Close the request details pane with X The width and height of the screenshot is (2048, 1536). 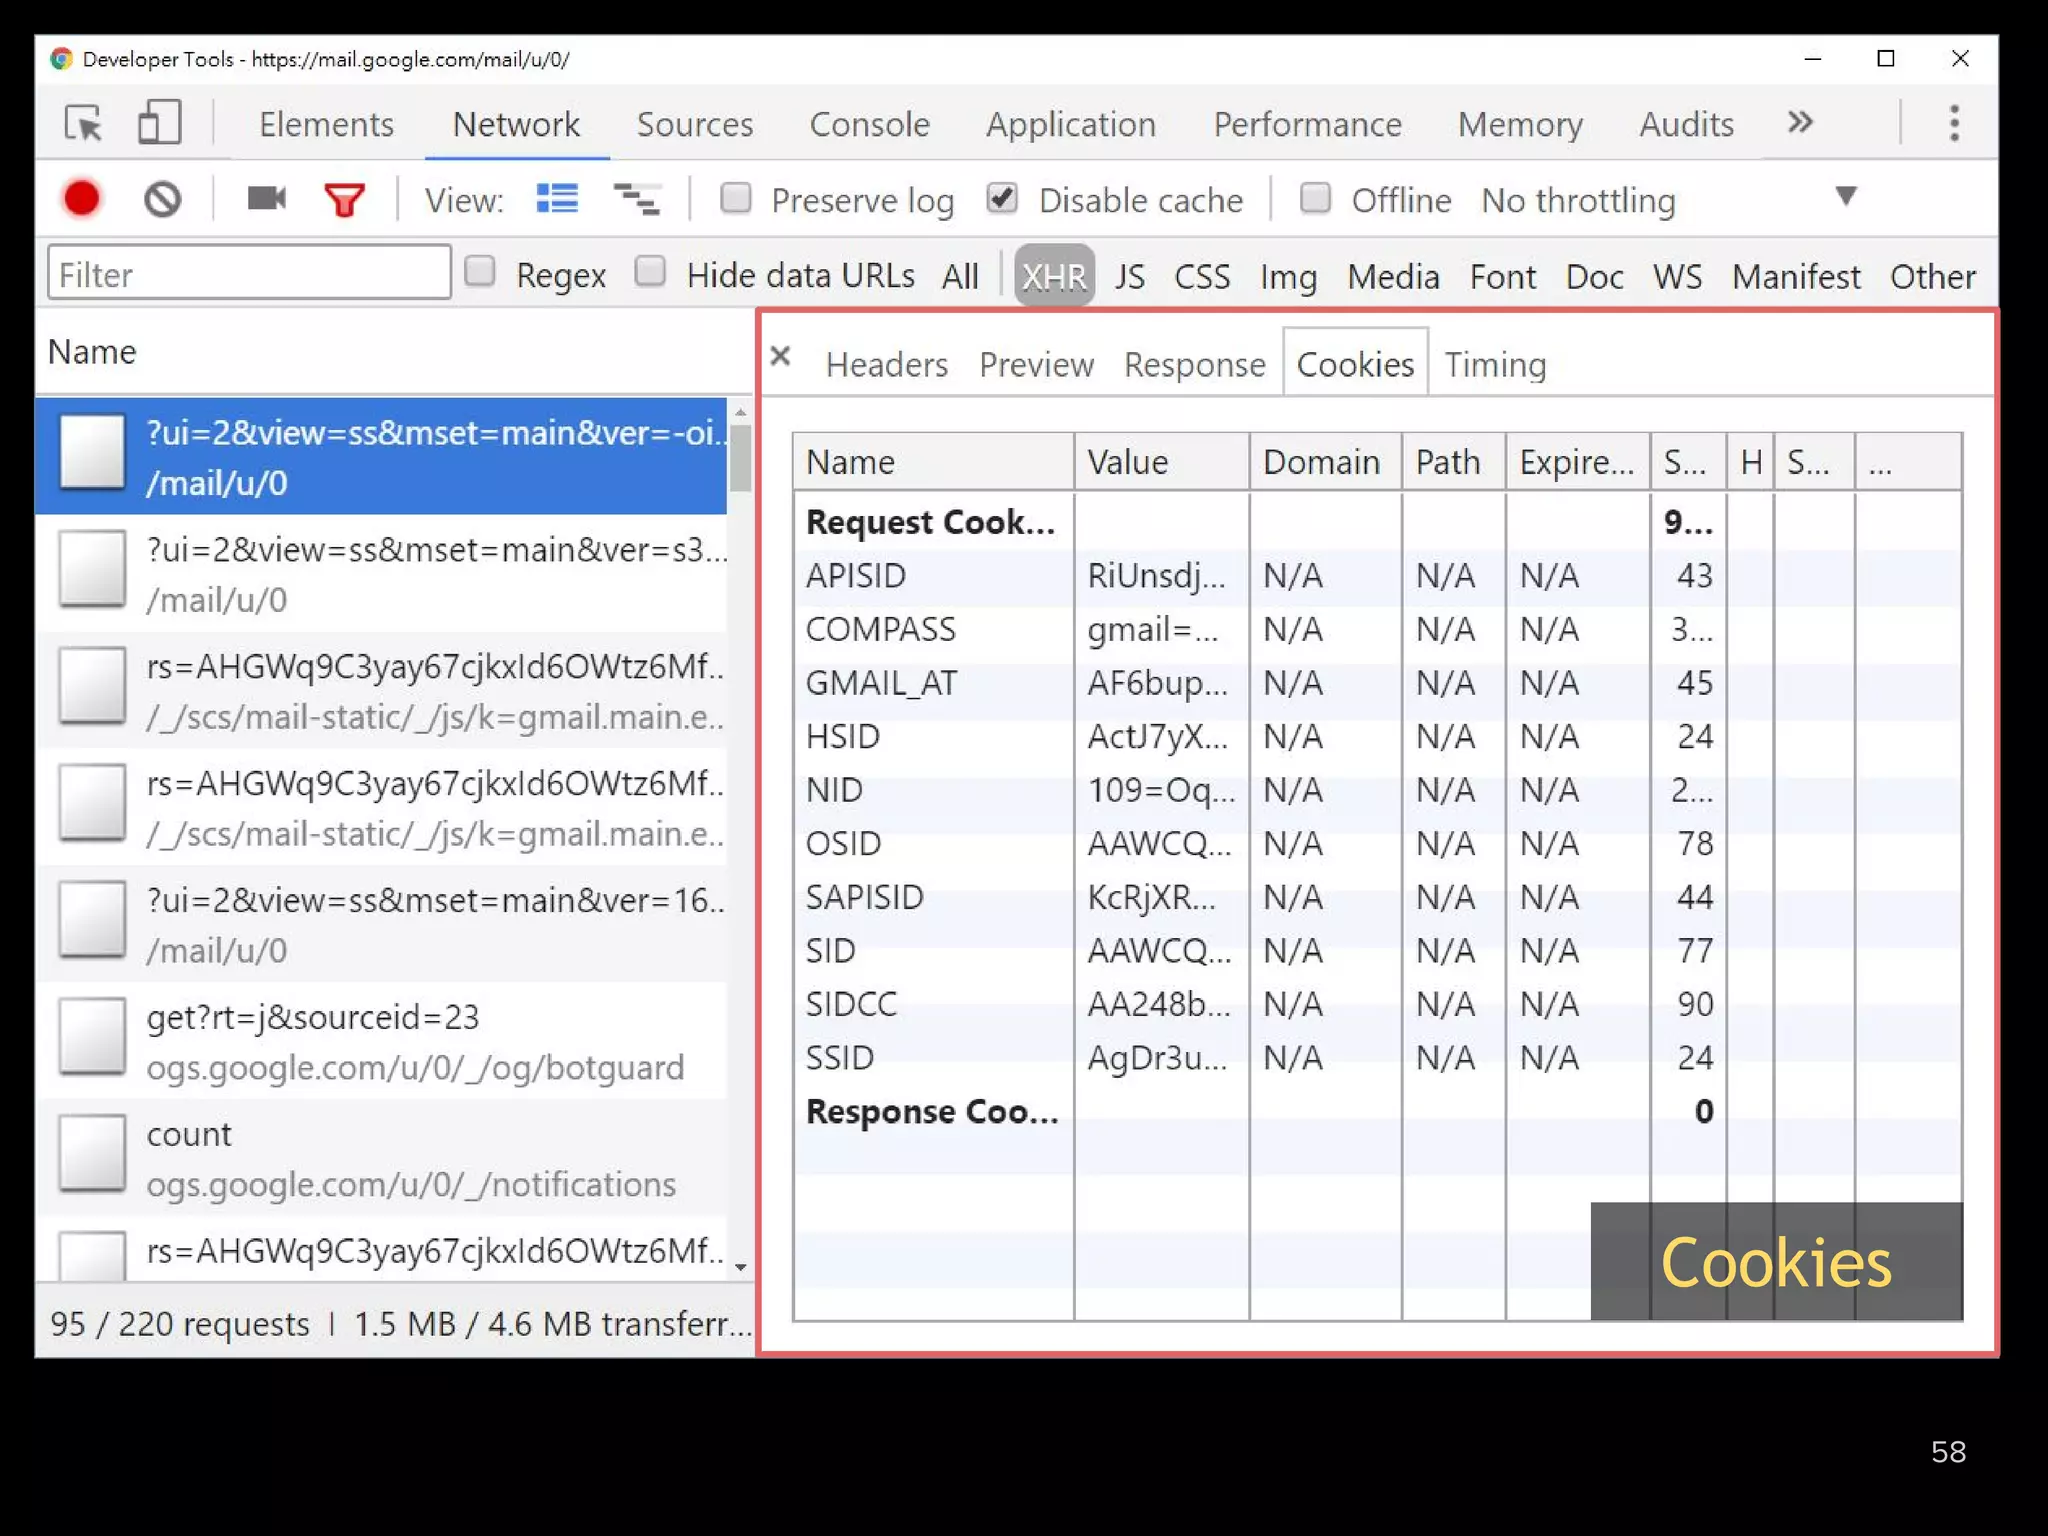tap(781, 356)
